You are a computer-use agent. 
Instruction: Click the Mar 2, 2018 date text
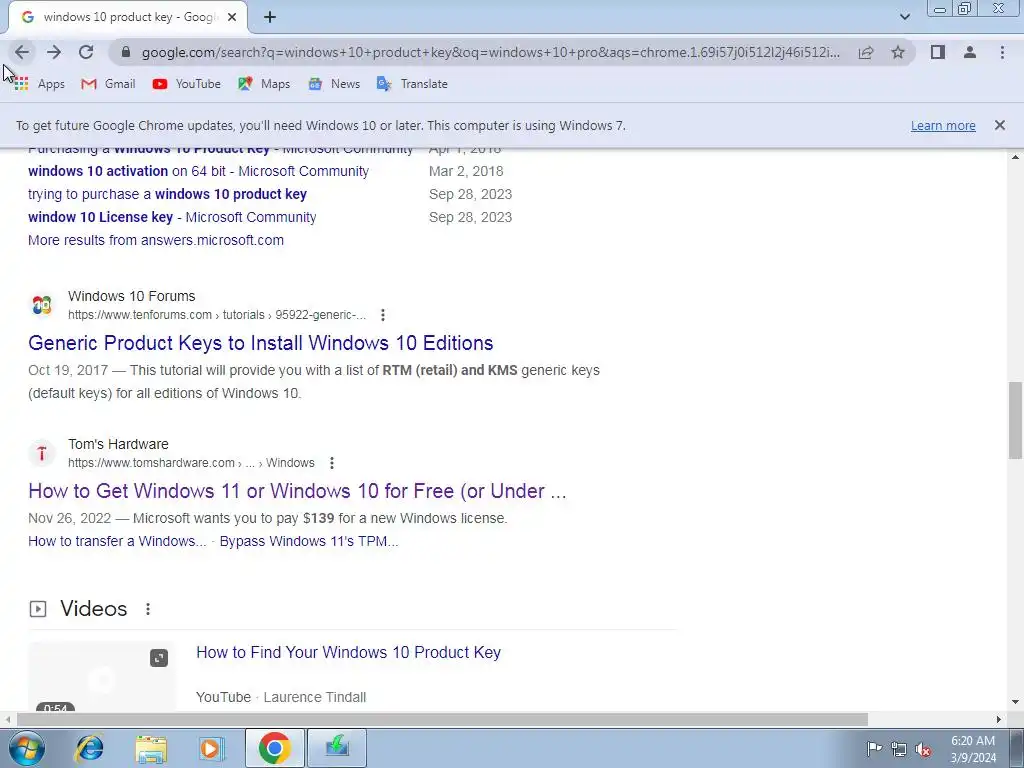tap(466, 171)
